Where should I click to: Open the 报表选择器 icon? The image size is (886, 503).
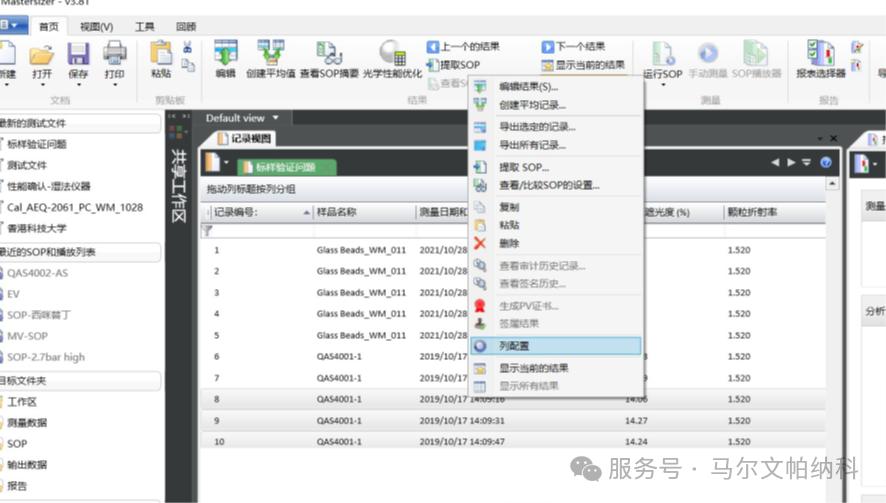tap(820, 53)
